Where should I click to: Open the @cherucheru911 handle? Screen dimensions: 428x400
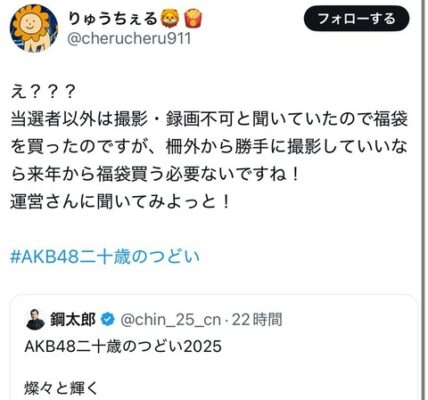coord(129,39)
